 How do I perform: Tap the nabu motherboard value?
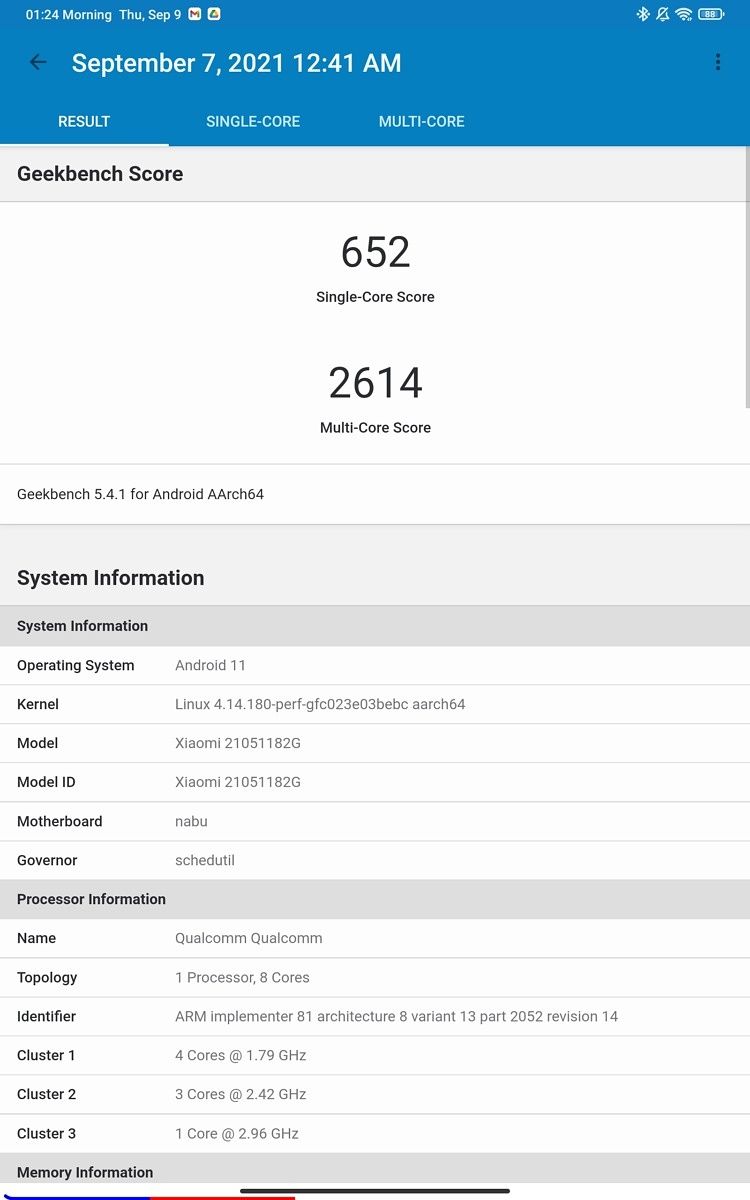click(191, 821)
